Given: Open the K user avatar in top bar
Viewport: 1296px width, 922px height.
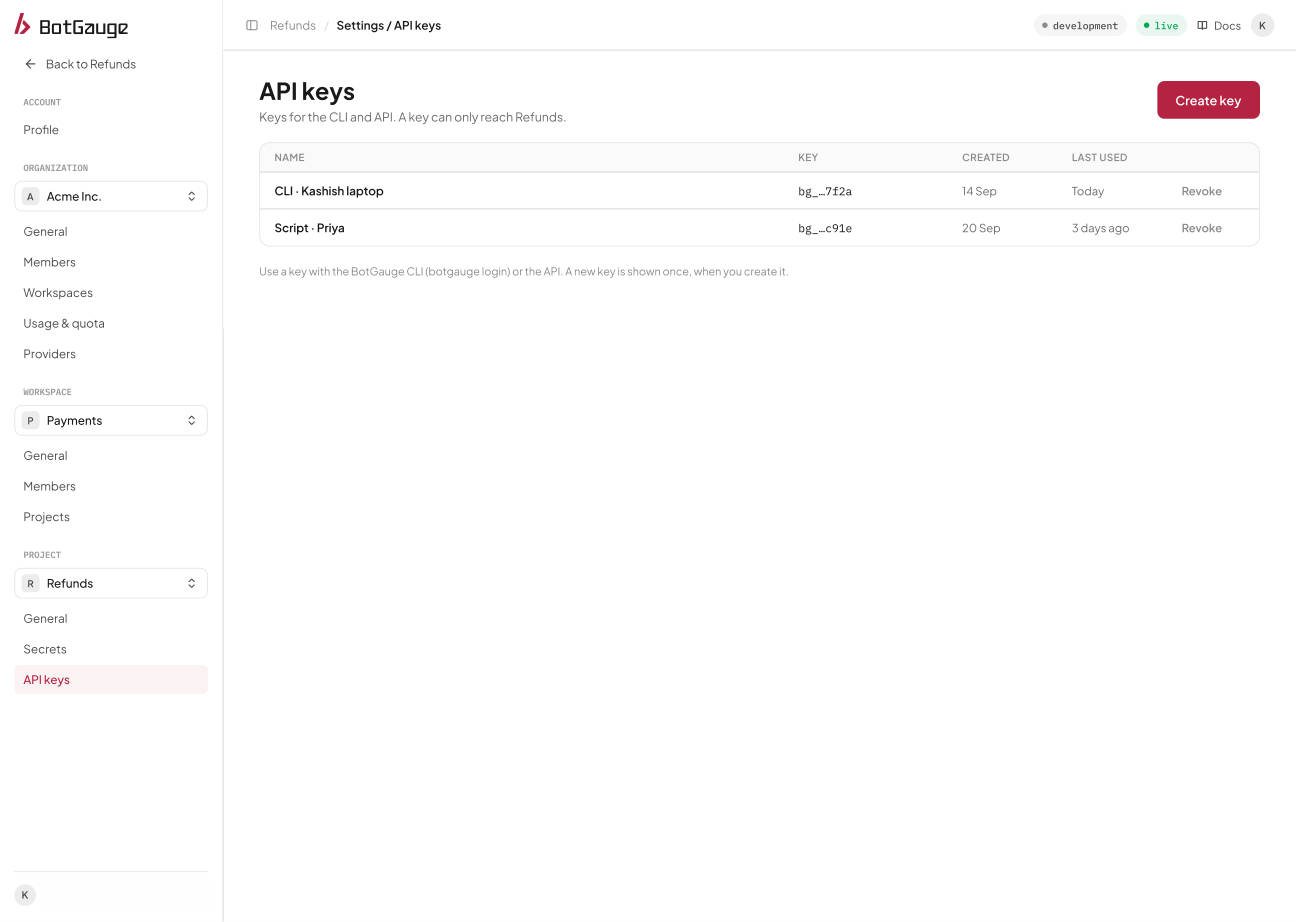Looking at the screenshot, I should pos(1262,25).
